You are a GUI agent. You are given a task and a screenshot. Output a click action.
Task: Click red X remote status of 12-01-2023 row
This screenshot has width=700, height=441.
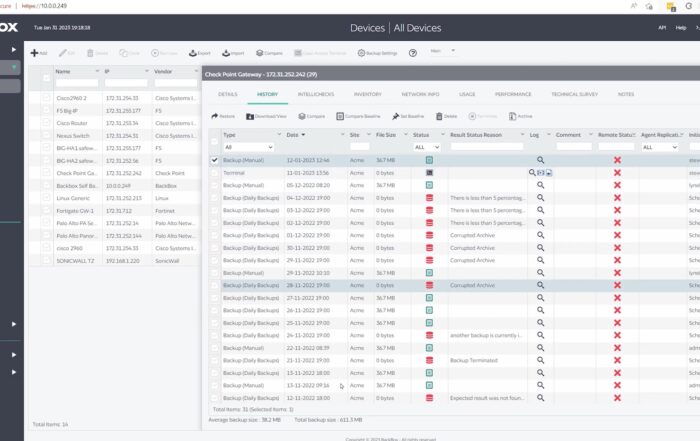tap(617, 160)
